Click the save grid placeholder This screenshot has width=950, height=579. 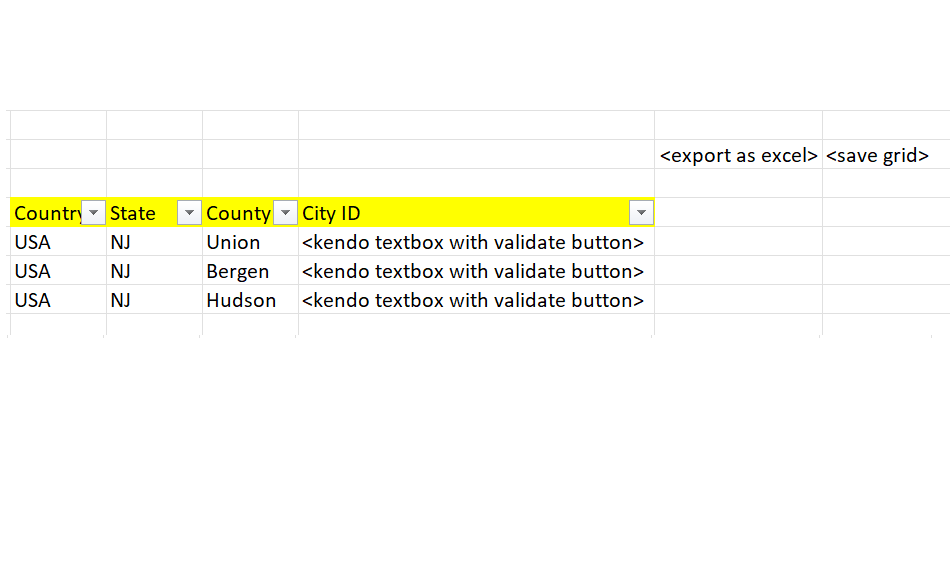(x=877, y=155)
